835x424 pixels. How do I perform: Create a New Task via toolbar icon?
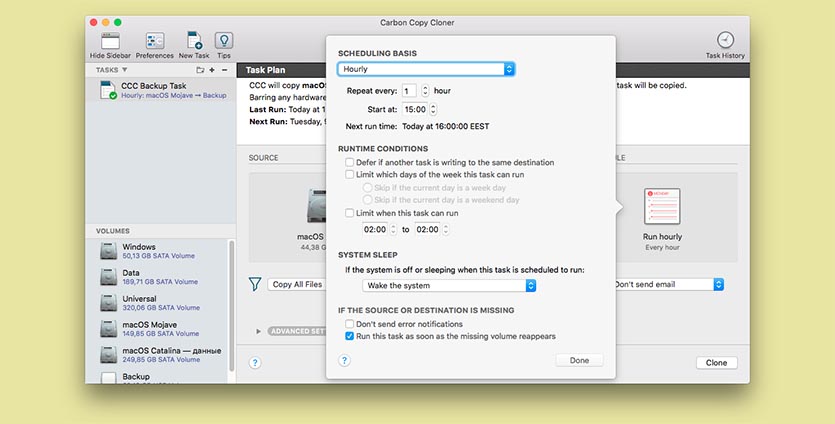pos(194,40)
